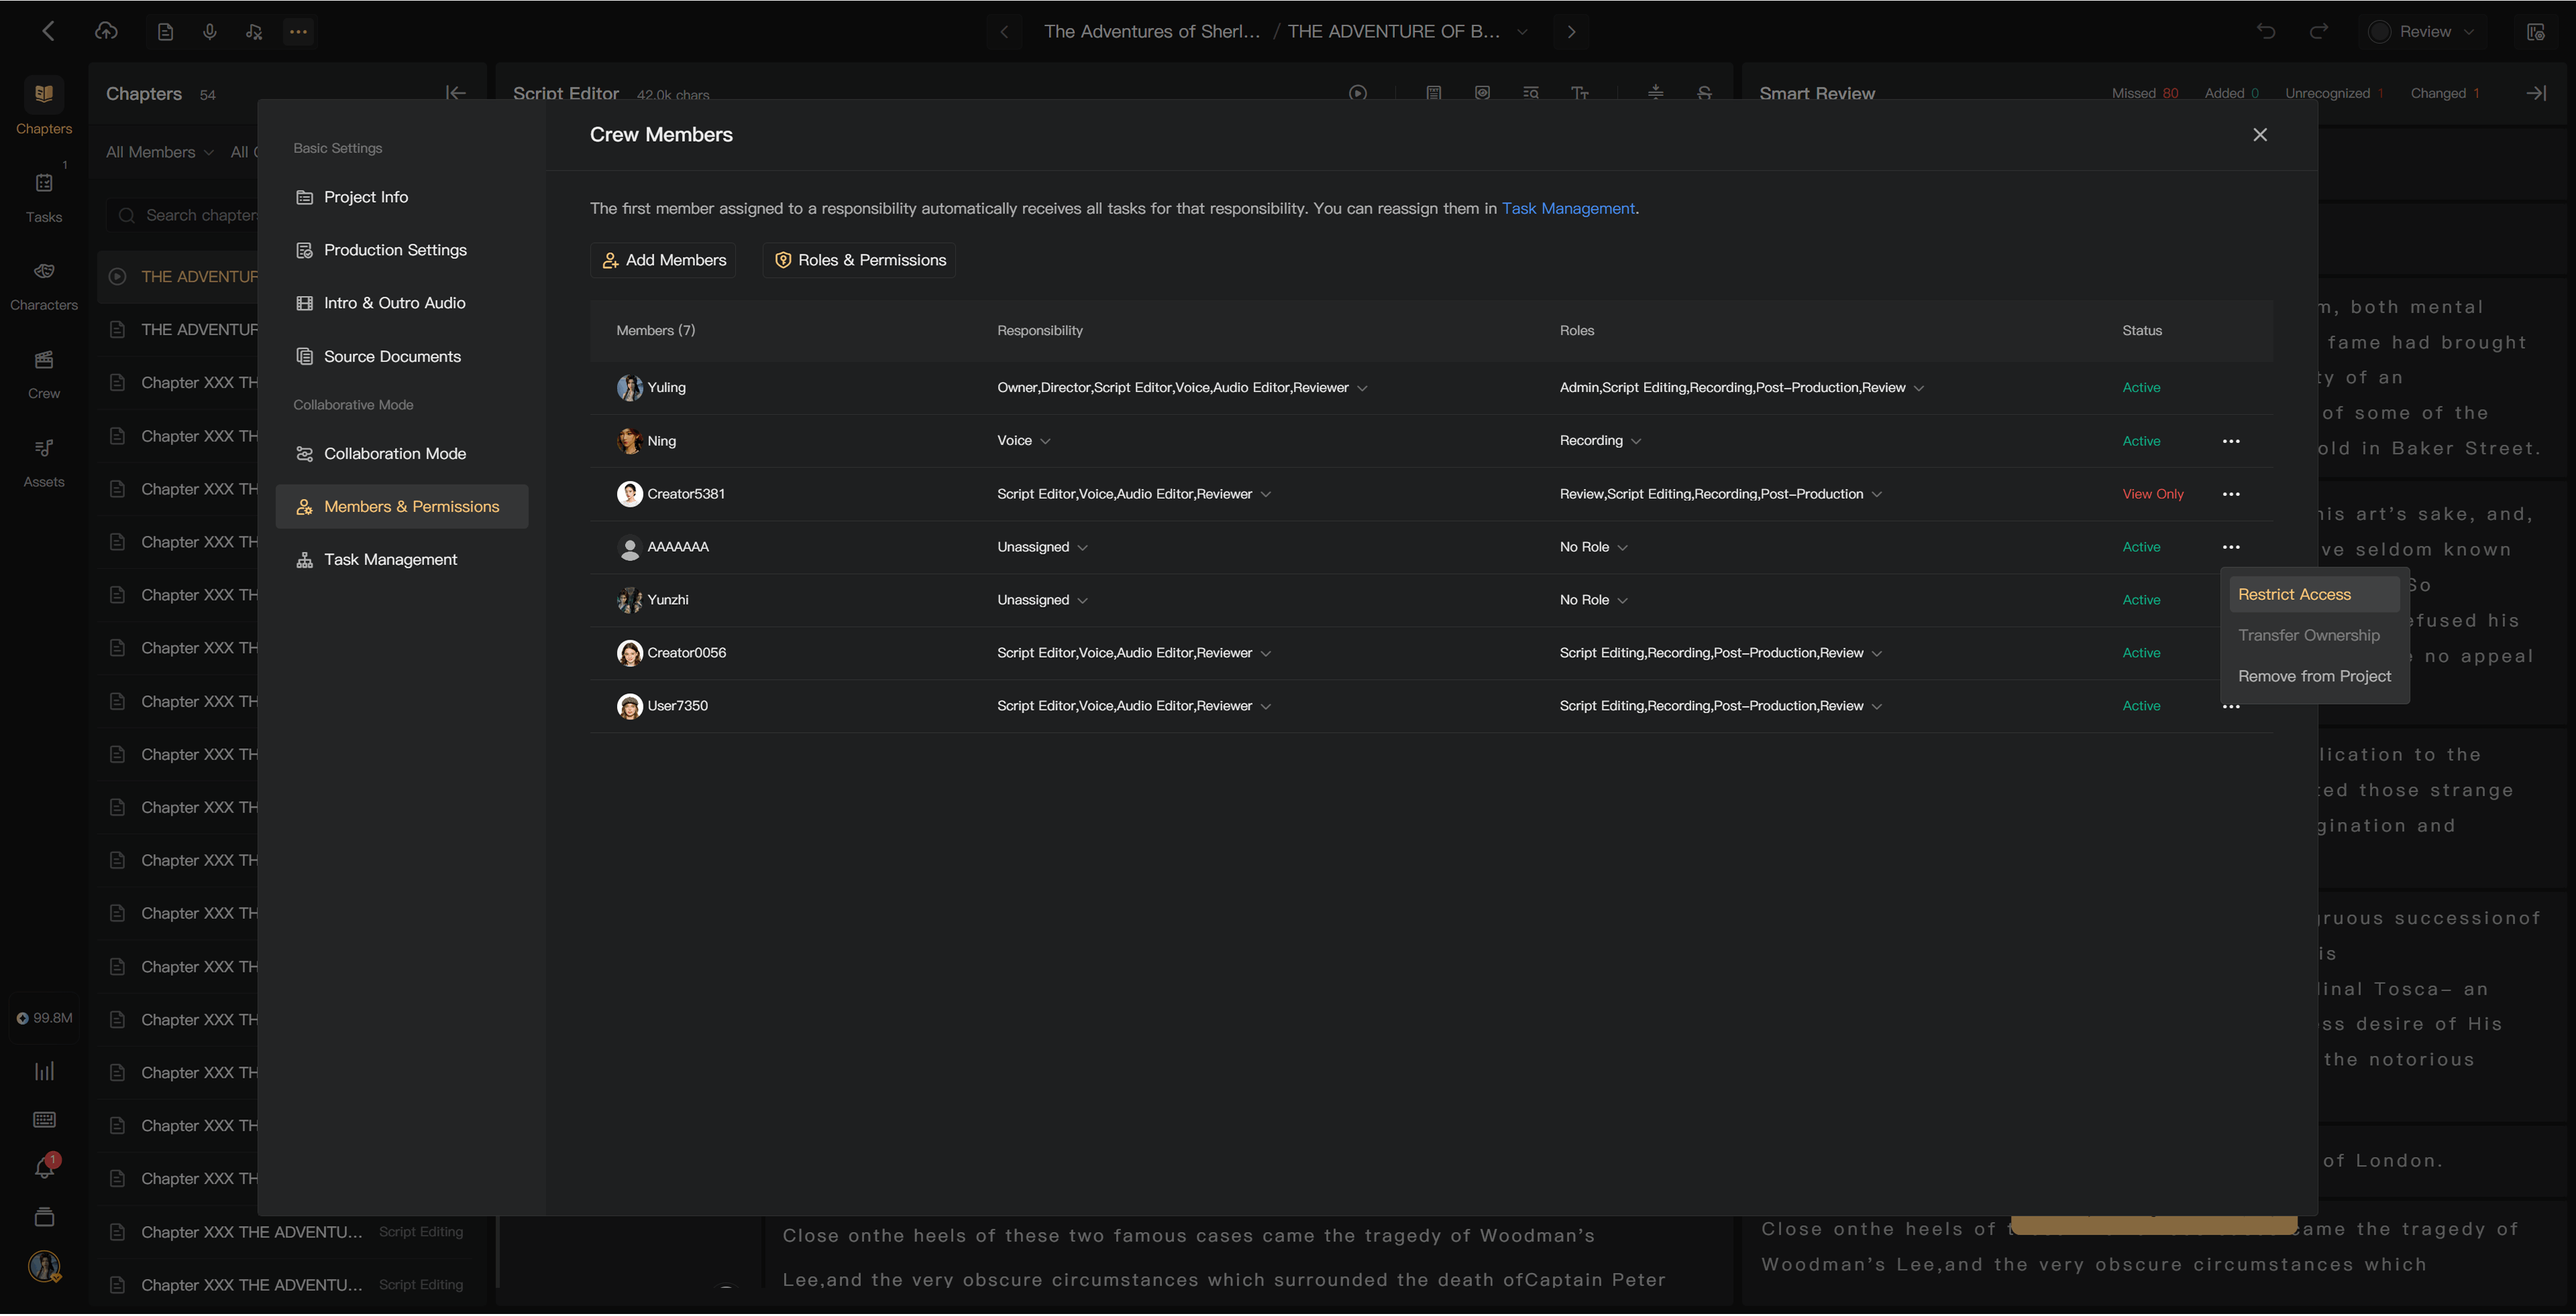2576x1316 pixels.
Task: Open Source Documents section
Action: tap(401, 356)
